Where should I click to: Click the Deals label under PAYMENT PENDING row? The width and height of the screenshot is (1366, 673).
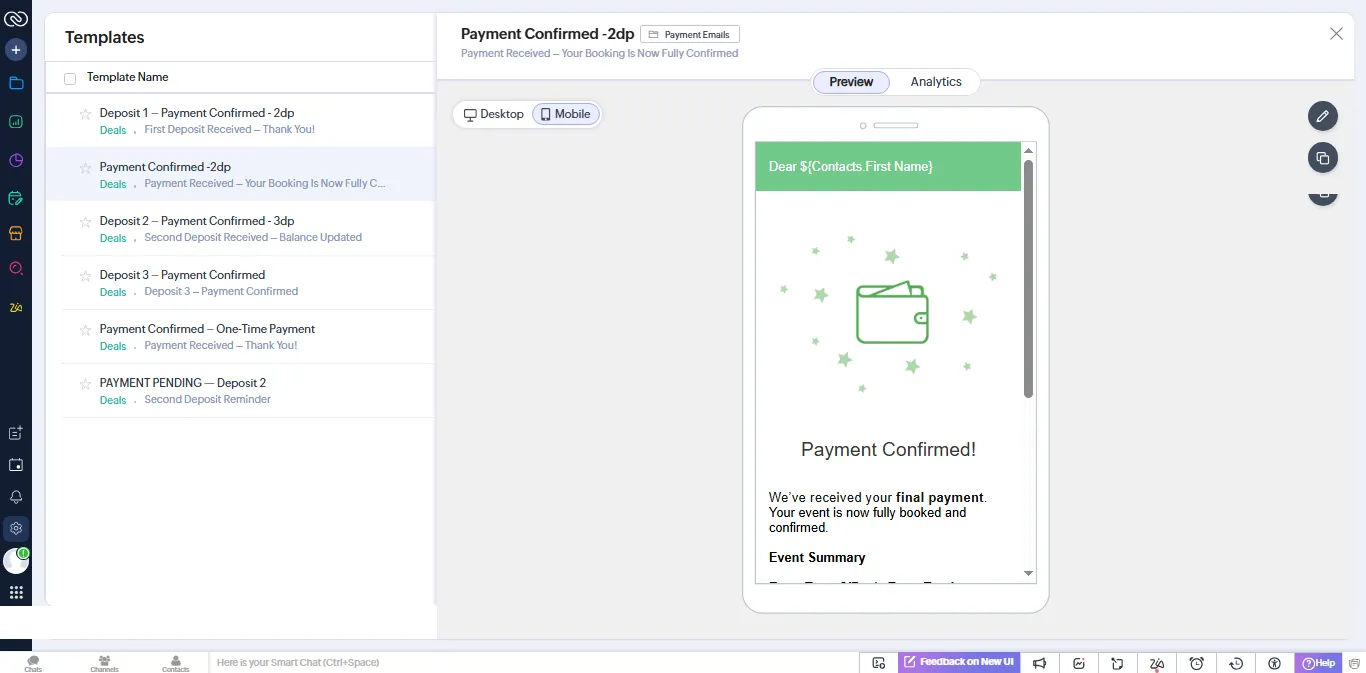(x=113, y=400)
